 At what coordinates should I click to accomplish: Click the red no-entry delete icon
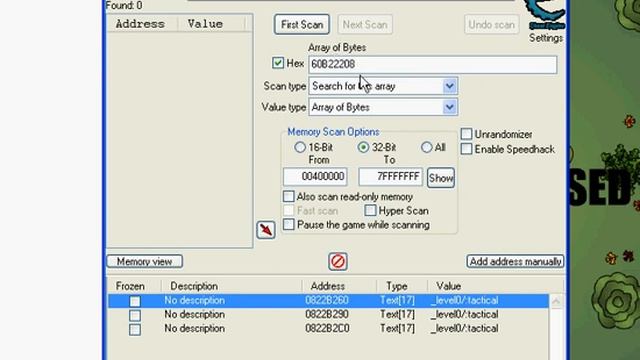[338, 261]
